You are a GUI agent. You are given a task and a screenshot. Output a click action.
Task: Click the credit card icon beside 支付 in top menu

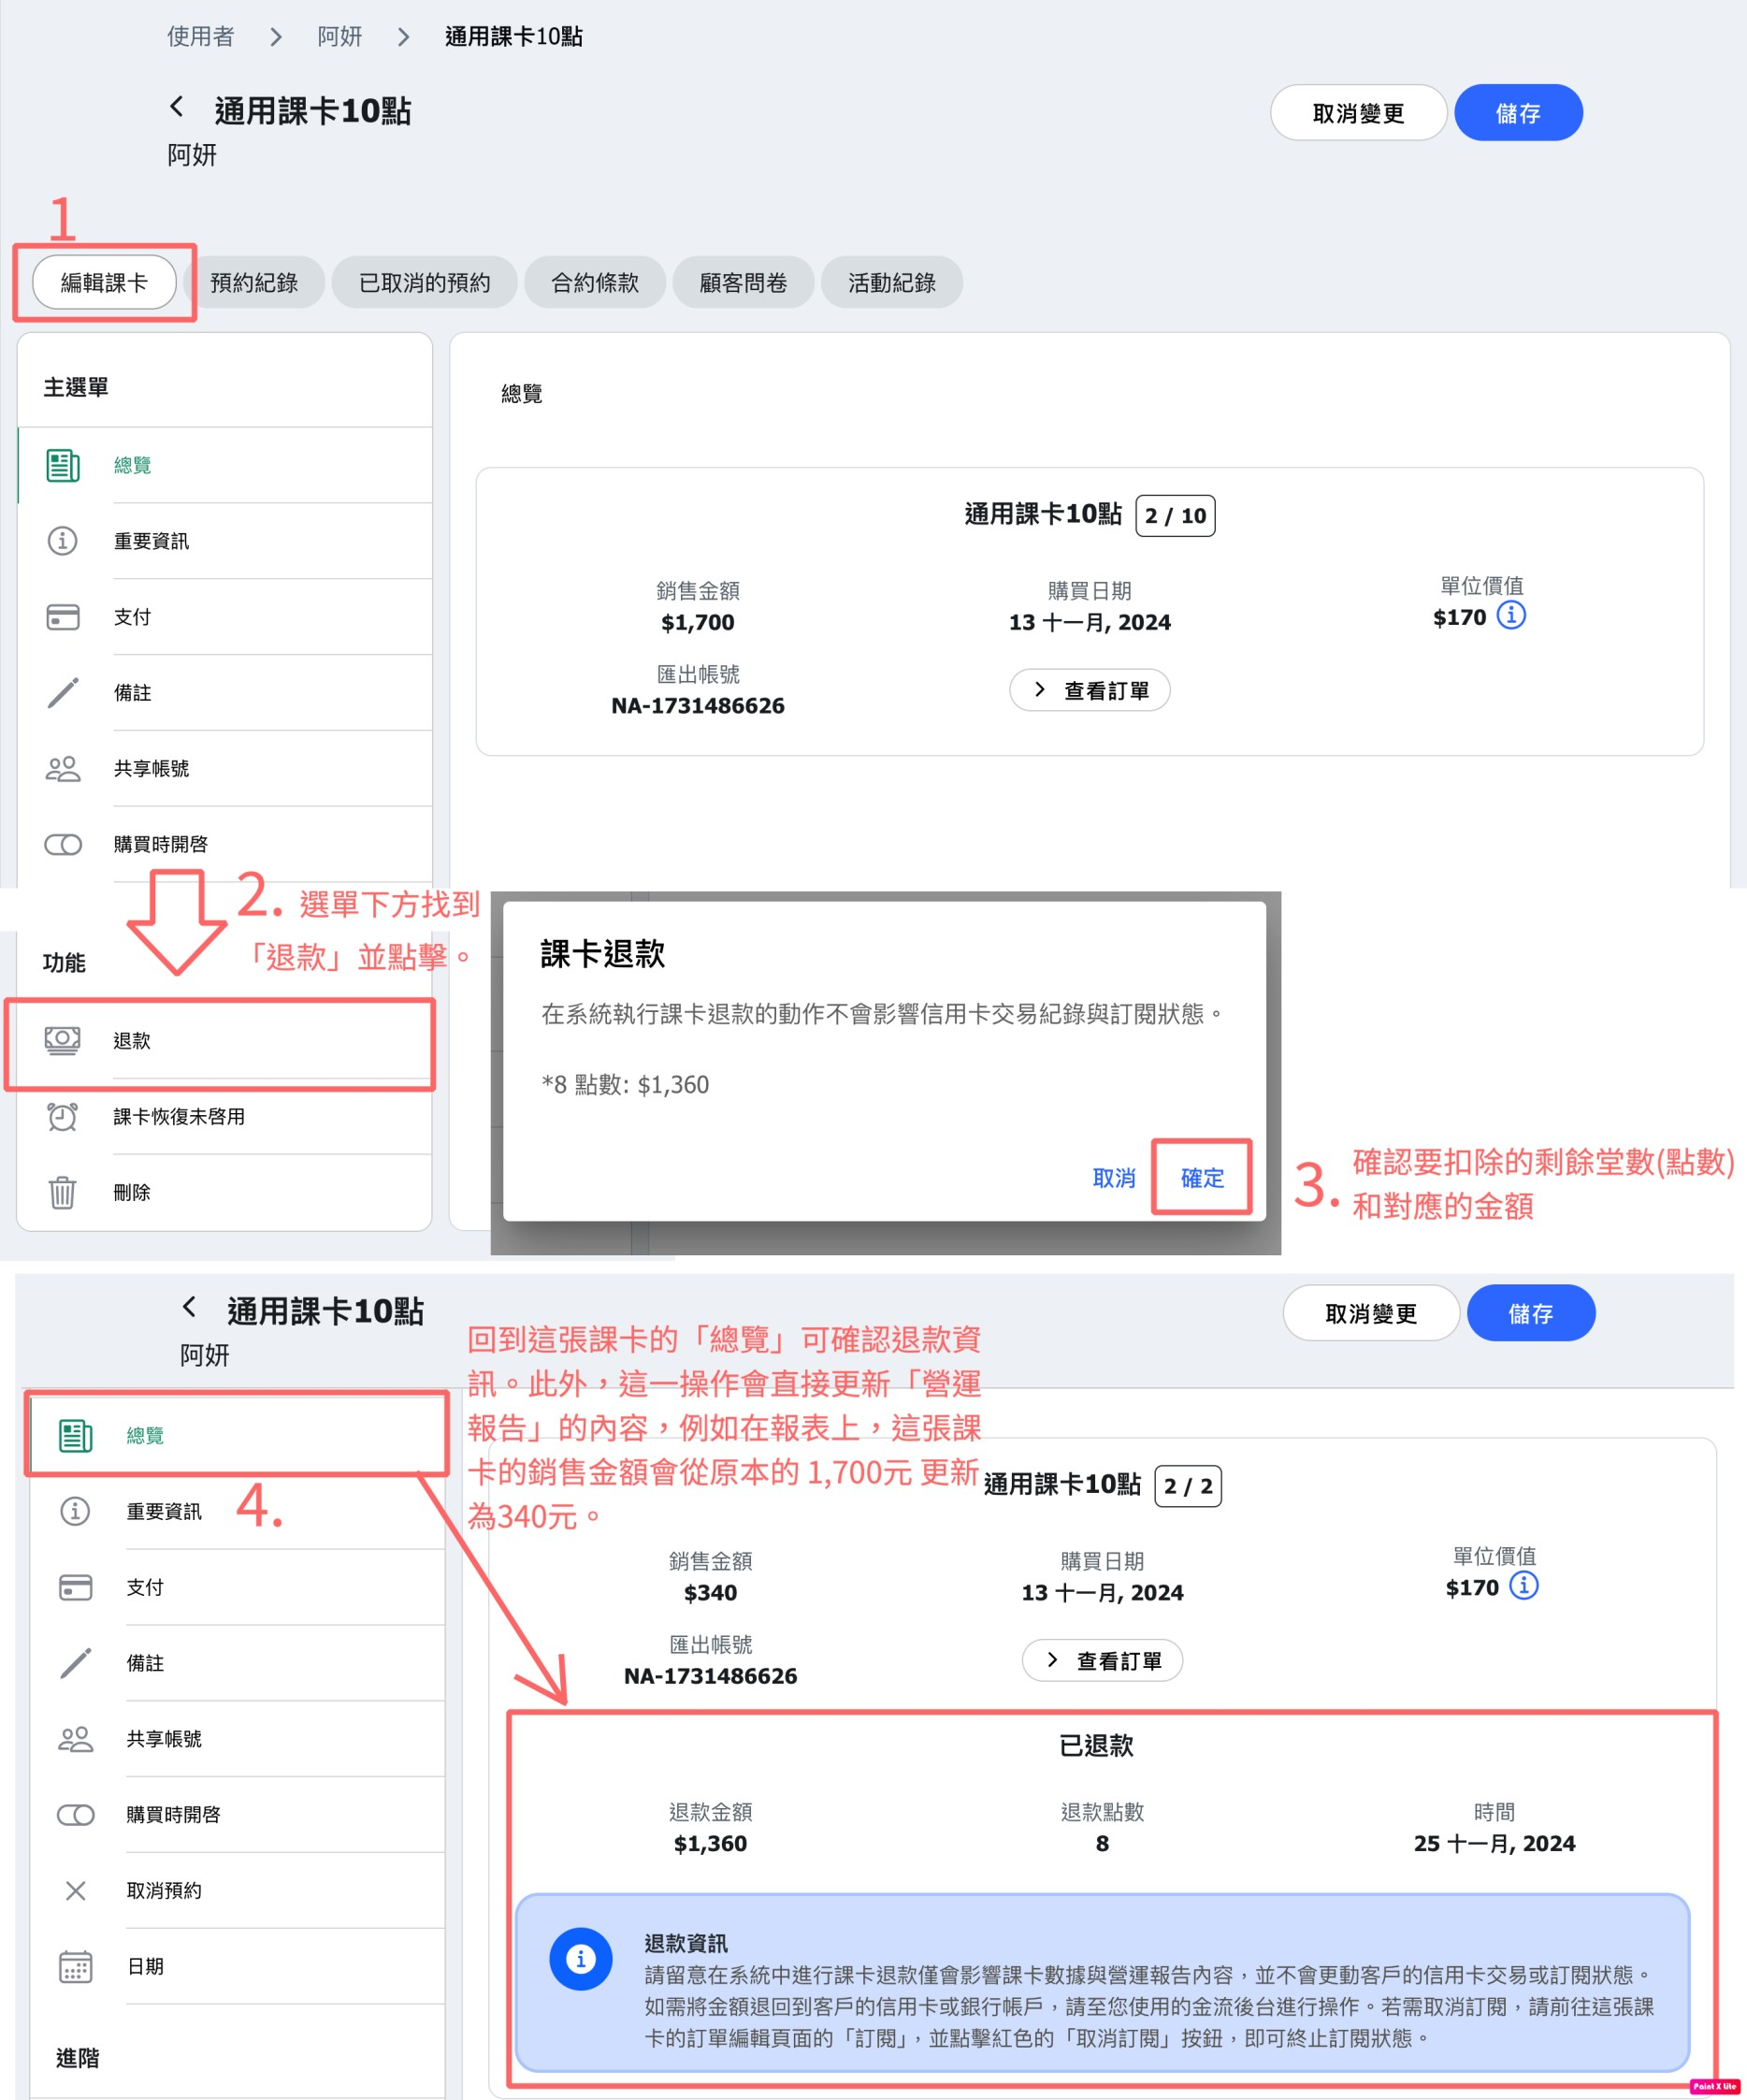[62, 616]
